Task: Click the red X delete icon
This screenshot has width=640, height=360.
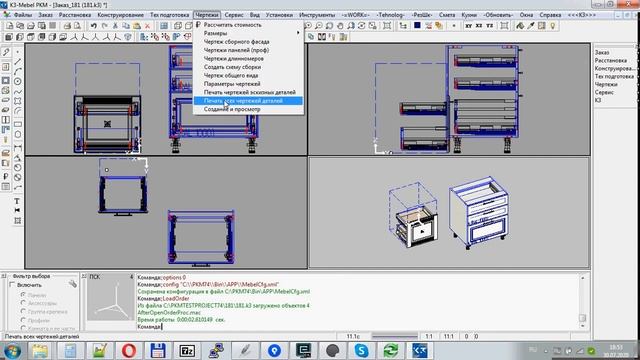Action: tap(148, 26)
